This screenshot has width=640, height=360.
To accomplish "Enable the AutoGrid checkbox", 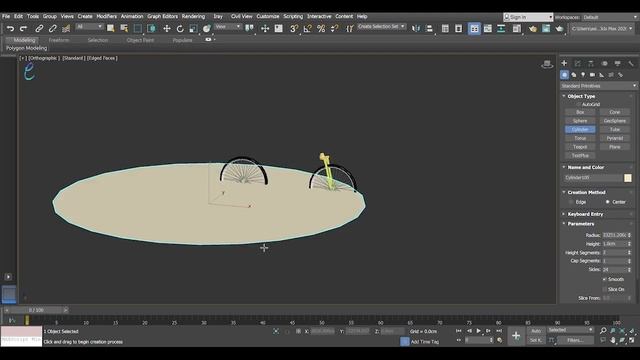I will pos(578,104).
